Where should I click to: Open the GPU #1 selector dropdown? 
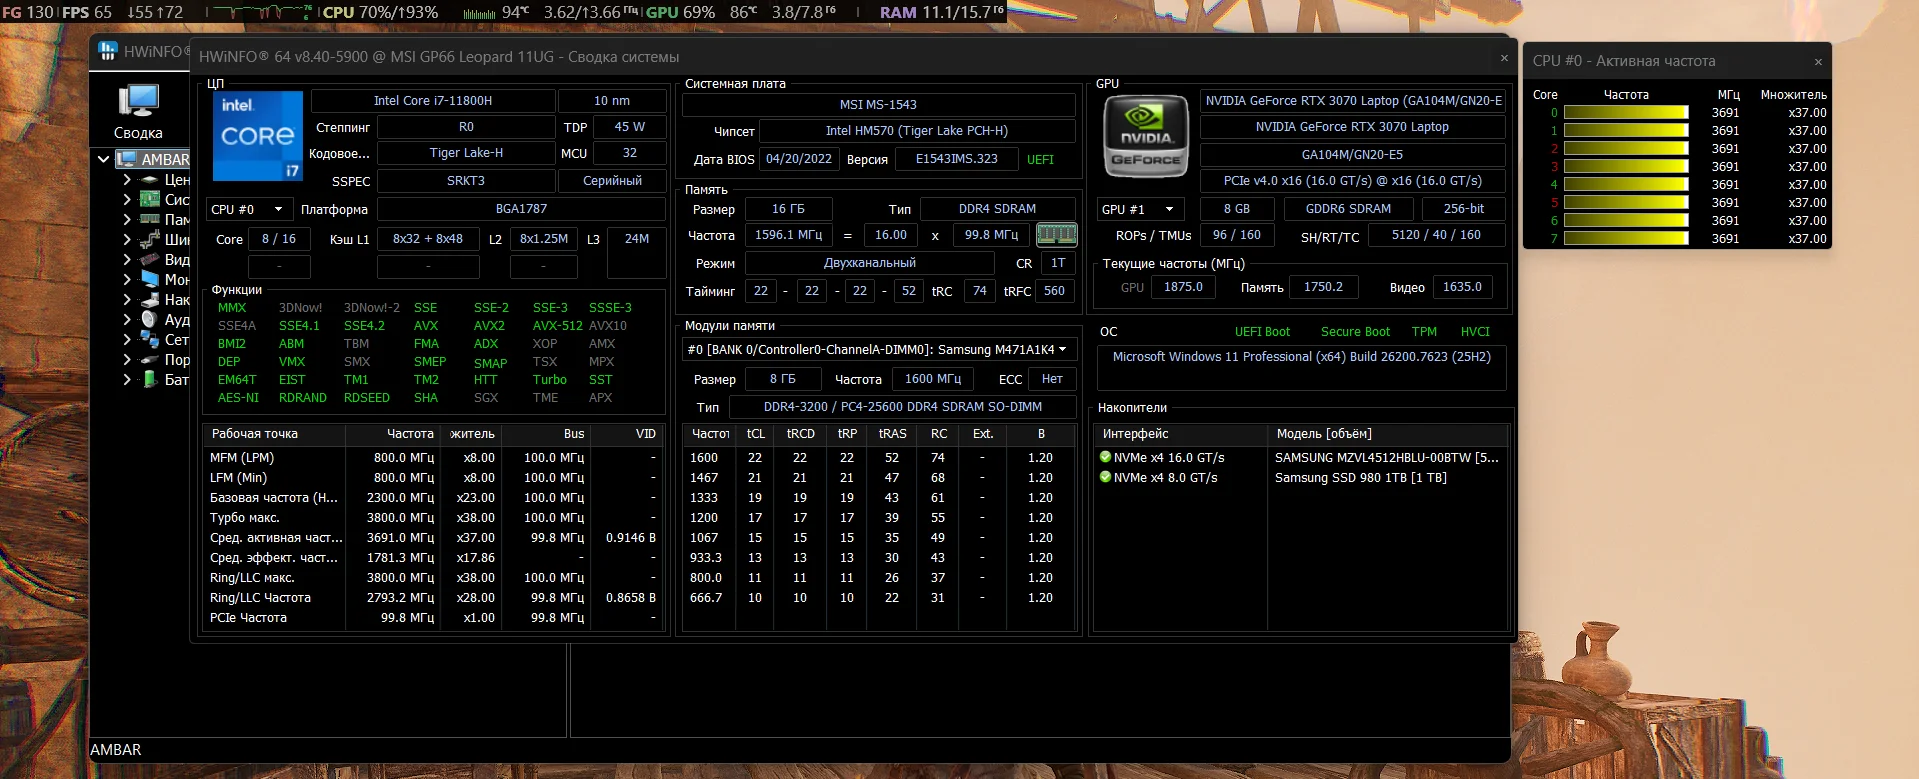click(x=1139, y=209)
